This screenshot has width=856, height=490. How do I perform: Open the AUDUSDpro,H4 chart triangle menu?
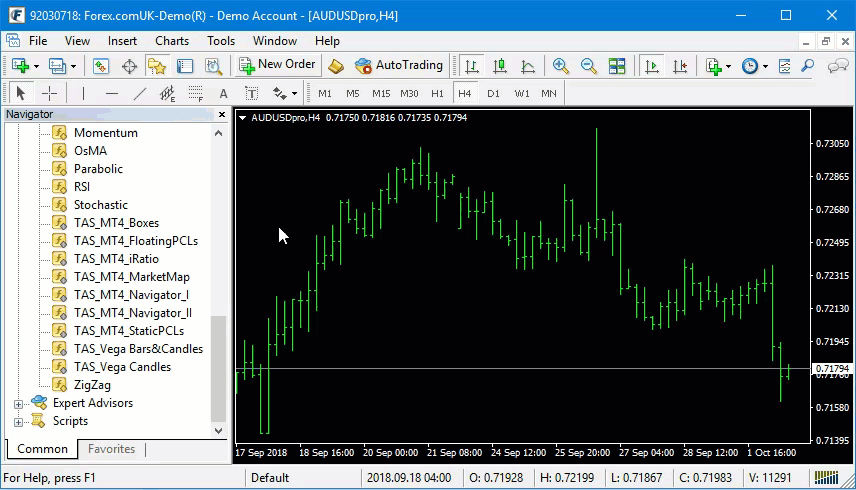[242, 118]
